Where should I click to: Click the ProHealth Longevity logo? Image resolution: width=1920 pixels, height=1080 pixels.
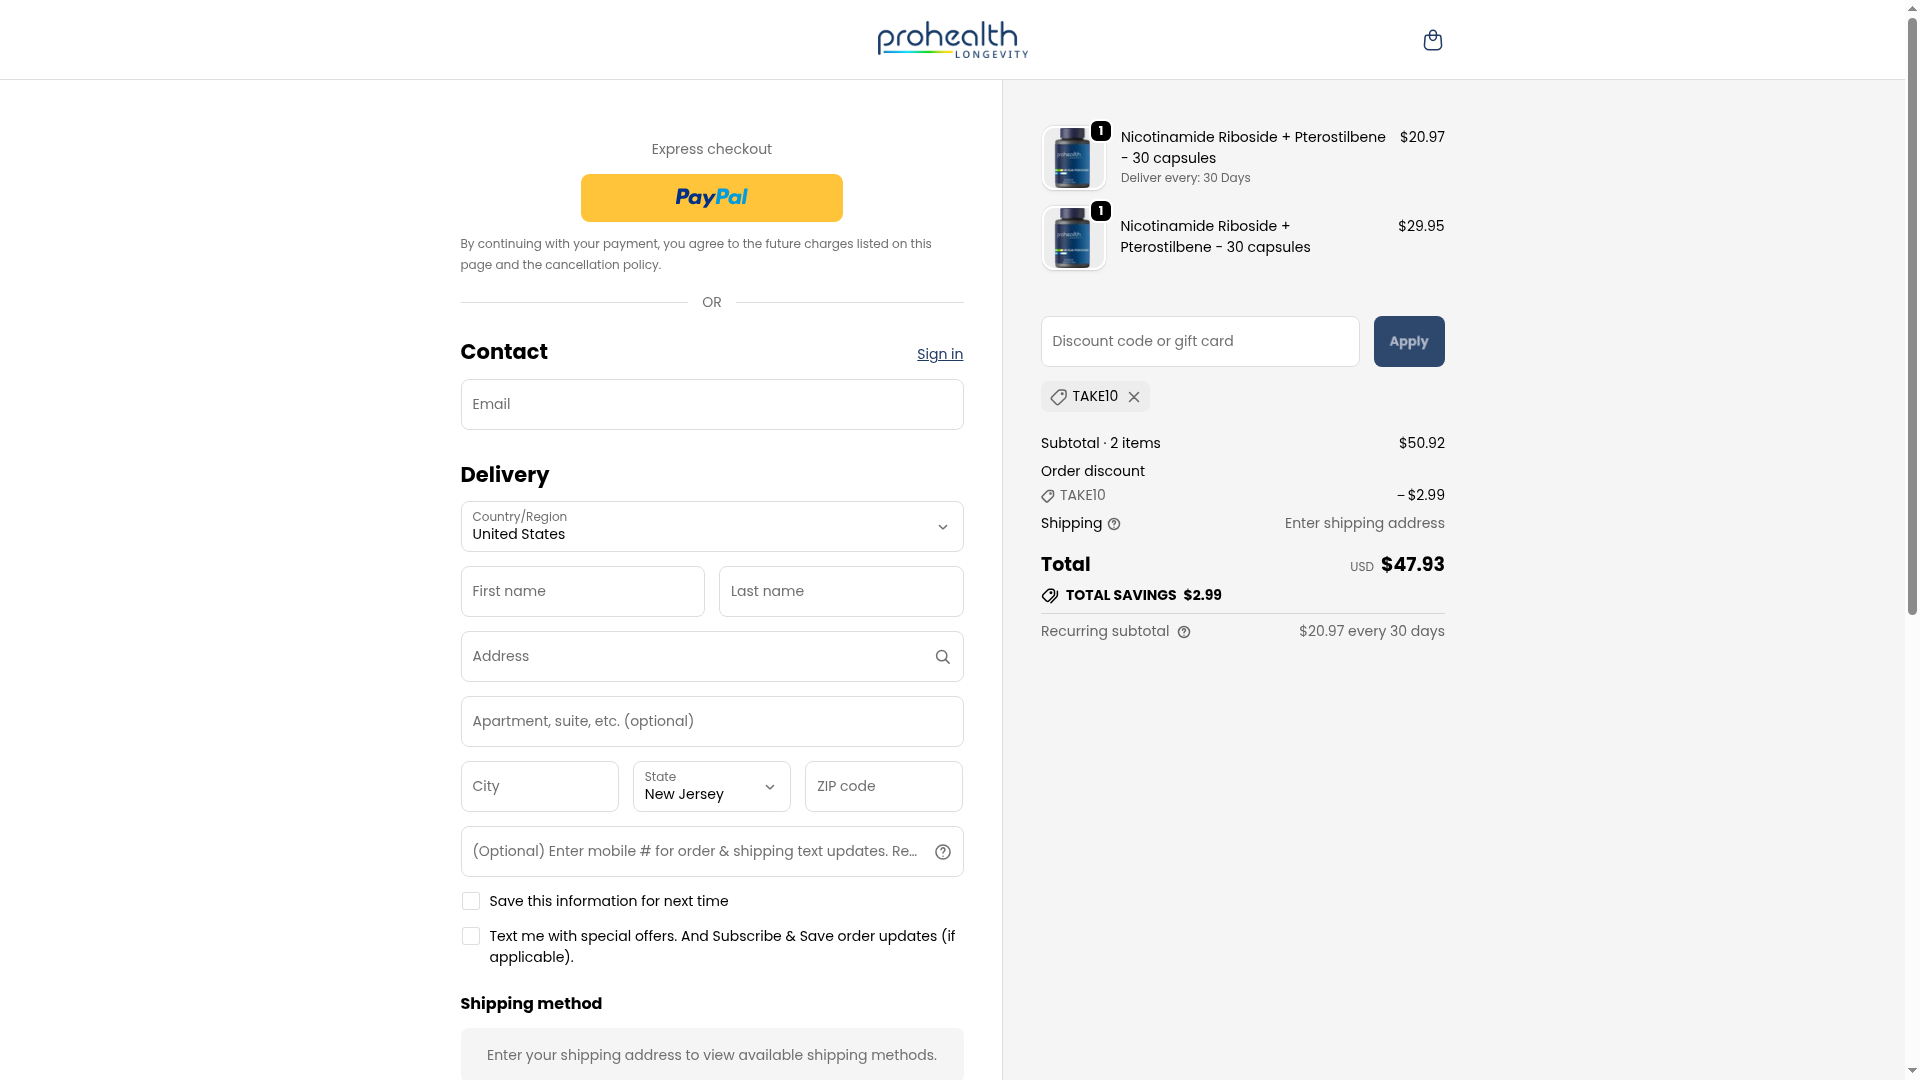click(952, 40)
